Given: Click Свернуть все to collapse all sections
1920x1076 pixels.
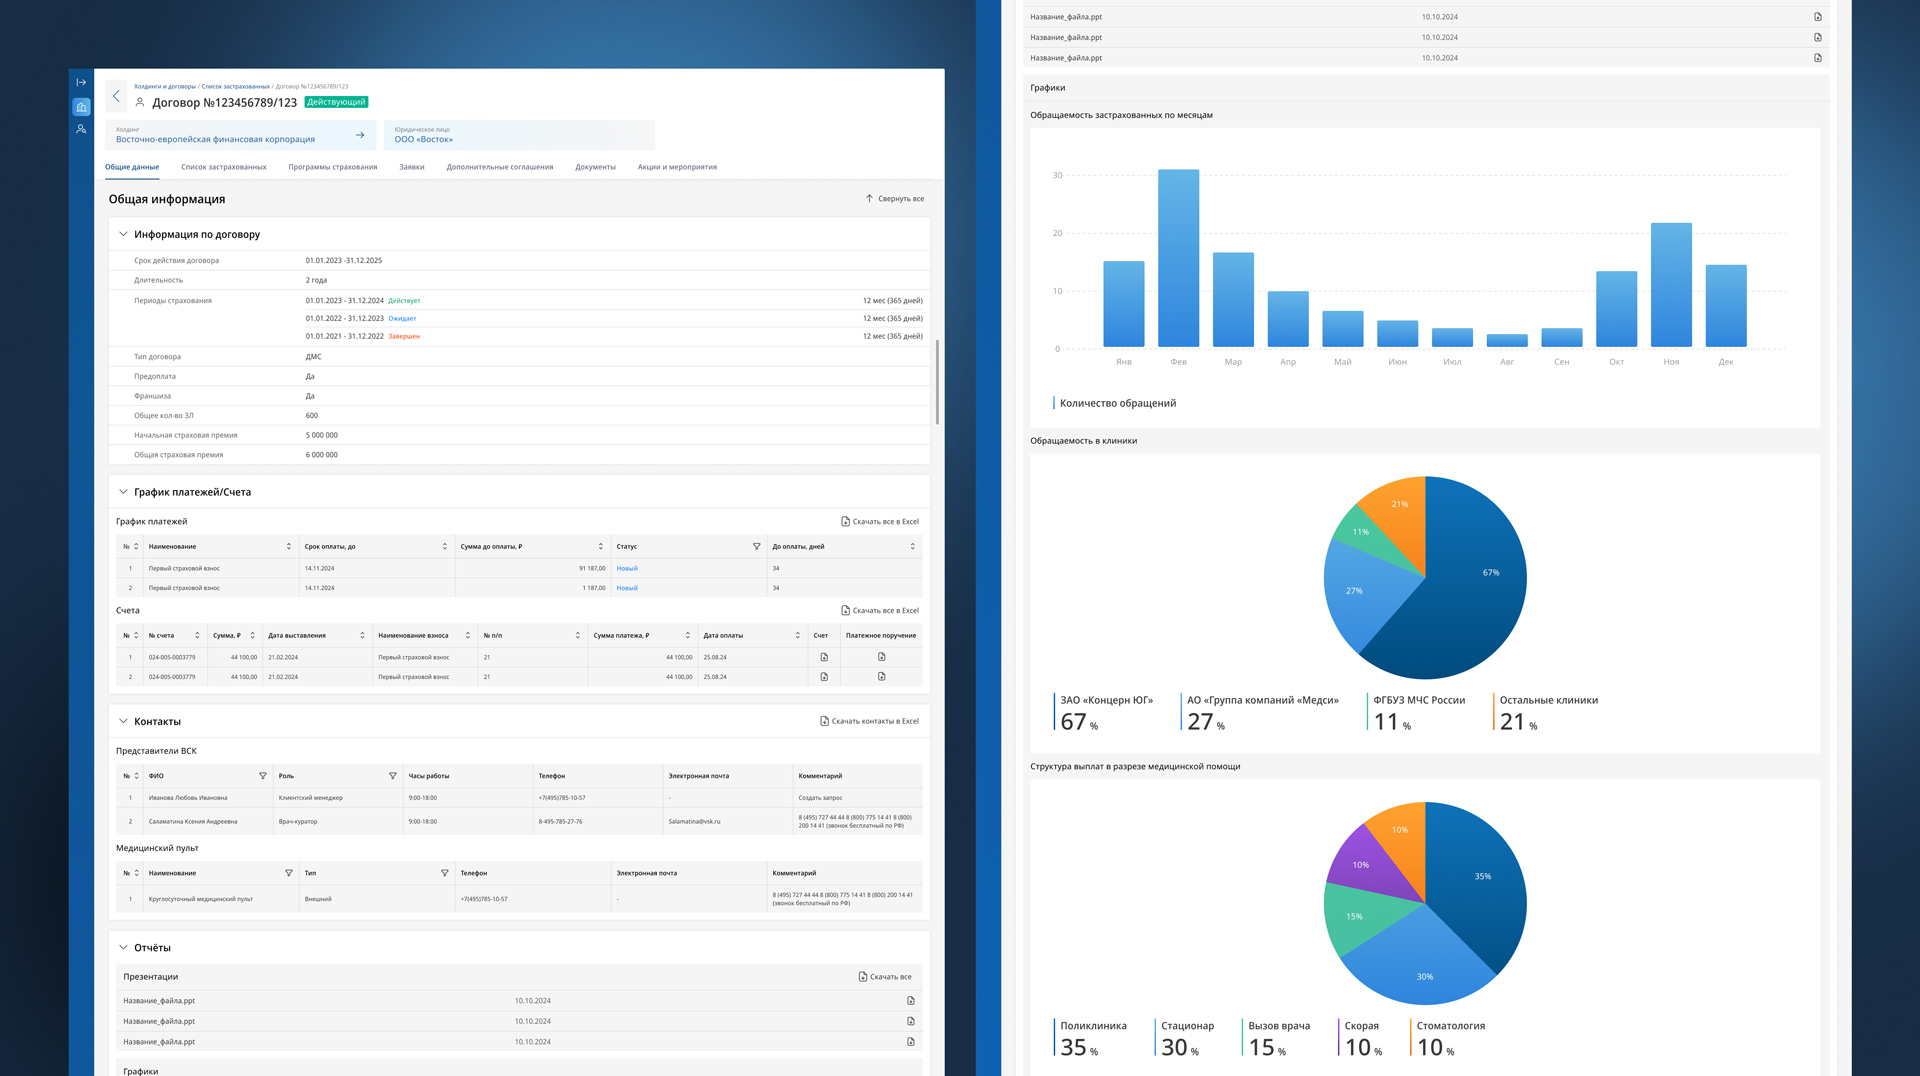Looking at the screenshot, I should (894, 199).
